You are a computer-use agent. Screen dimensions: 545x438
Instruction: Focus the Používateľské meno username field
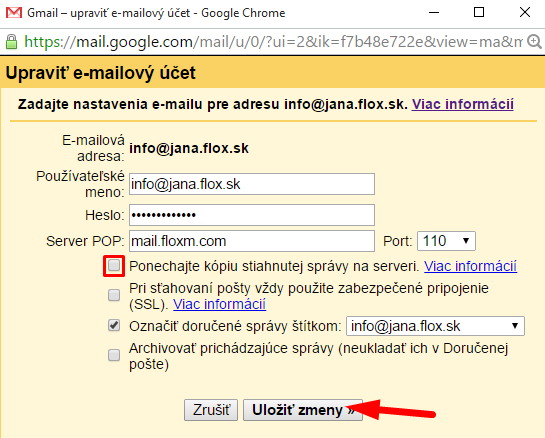point(252,184)
